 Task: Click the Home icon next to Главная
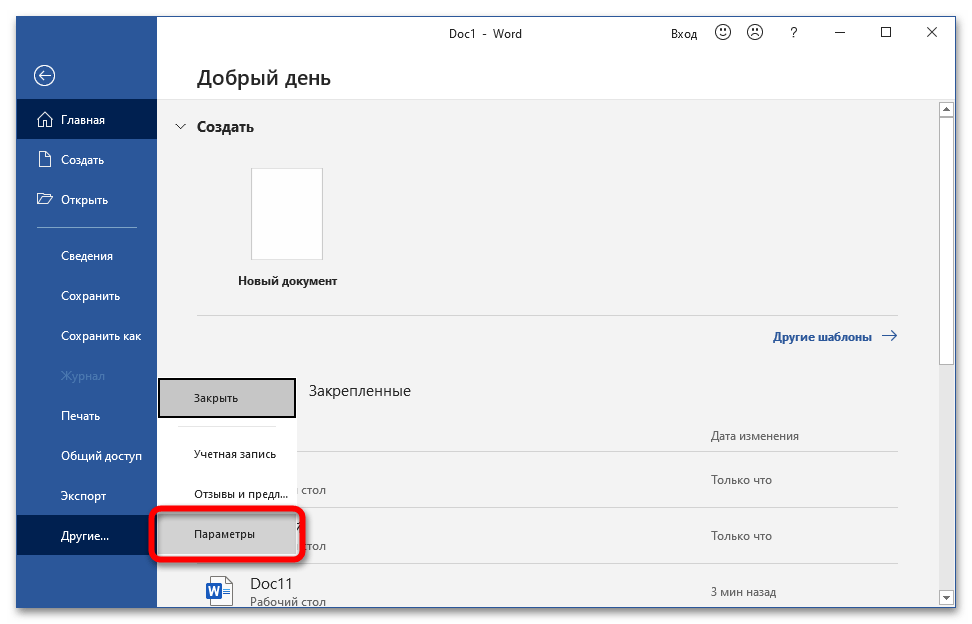pyautogui.click(x=44, y=120)
